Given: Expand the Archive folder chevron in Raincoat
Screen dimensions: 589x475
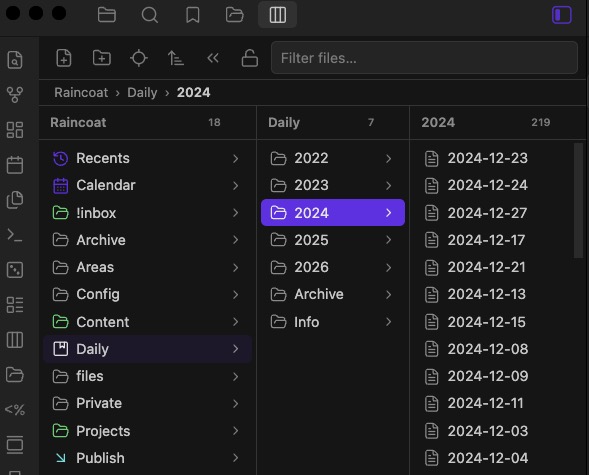Looking at the screenshot, I should tap(236, 240).
